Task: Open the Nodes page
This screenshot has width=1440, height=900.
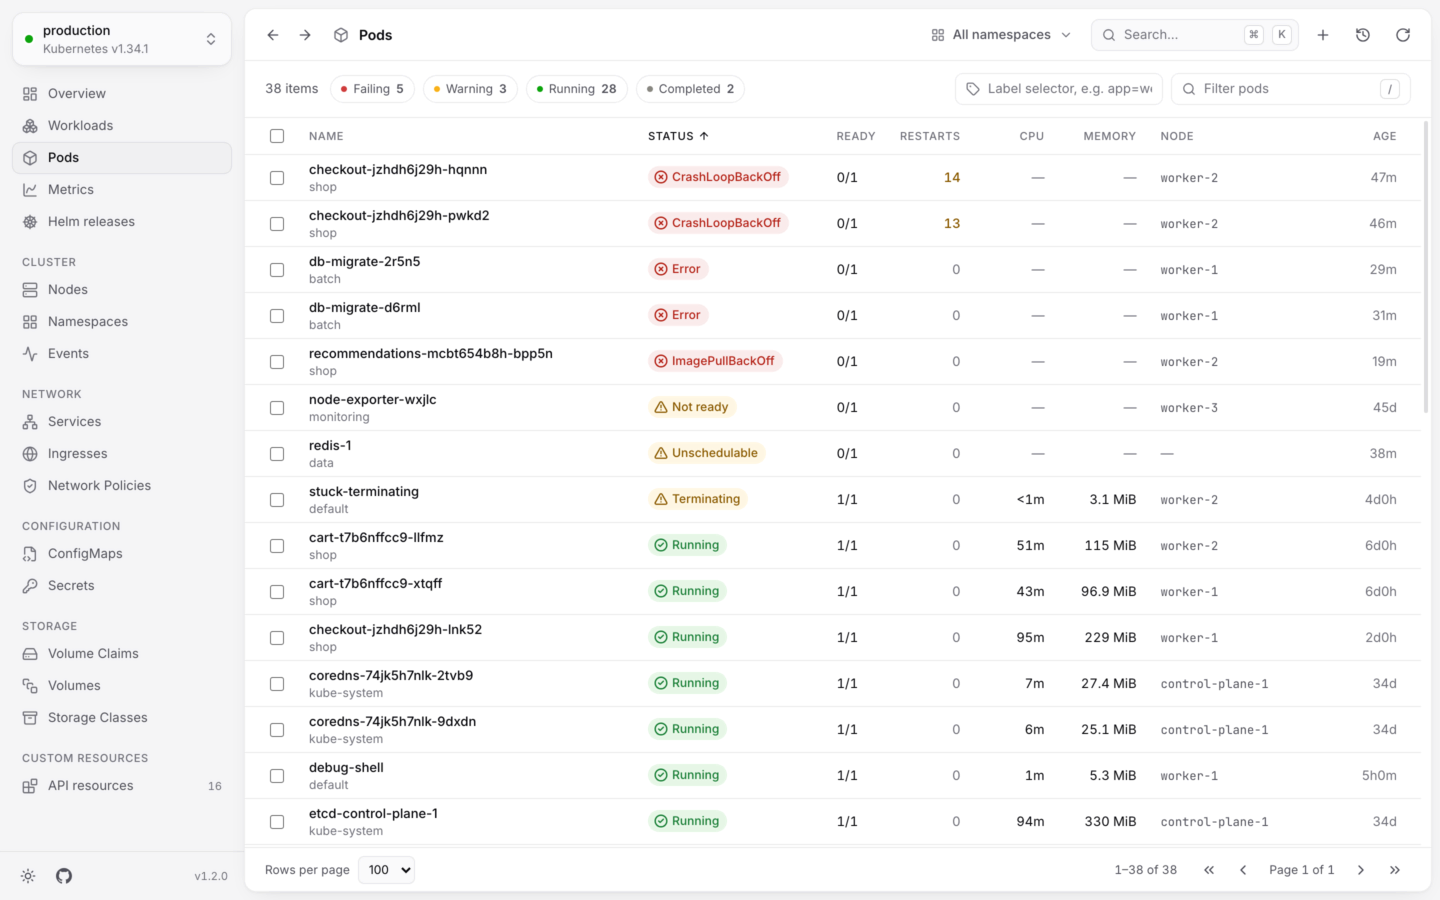Action: 122,290
